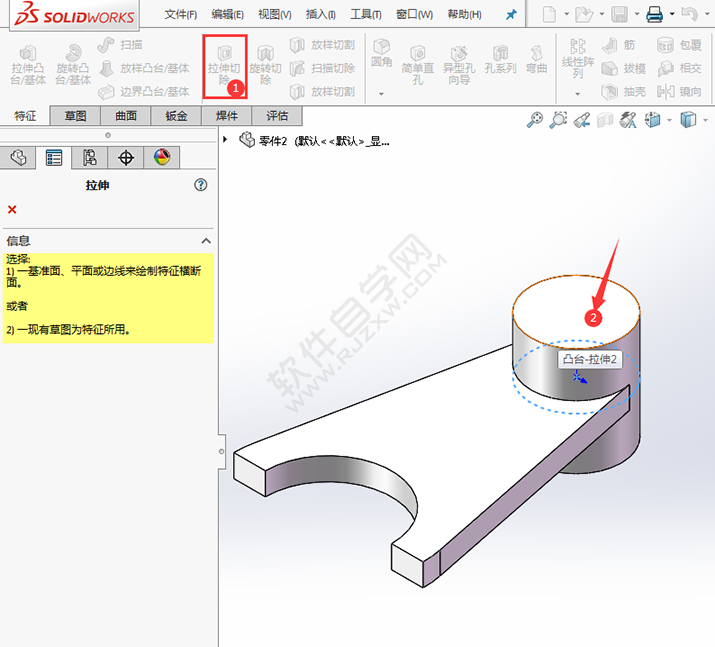This screenshot has width=715, height=647.
Task: Open the DimXpertManager crosshair tab
Action: coord(125,158)
